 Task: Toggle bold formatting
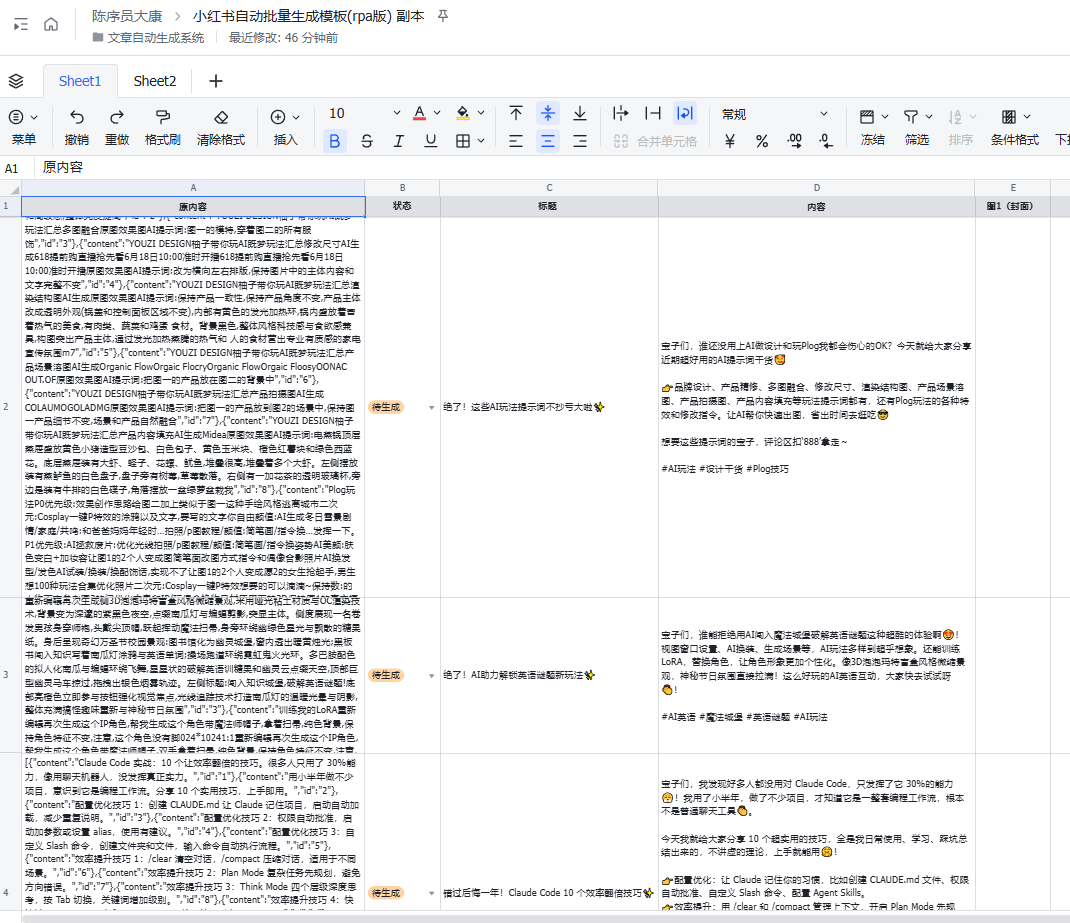(334, 141)
